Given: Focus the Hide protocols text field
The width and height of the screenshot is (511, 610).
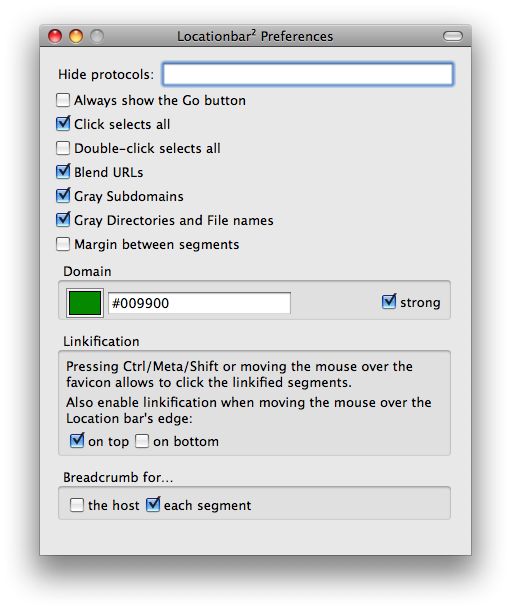Looking at the screenshot, I should pos(308,74).
